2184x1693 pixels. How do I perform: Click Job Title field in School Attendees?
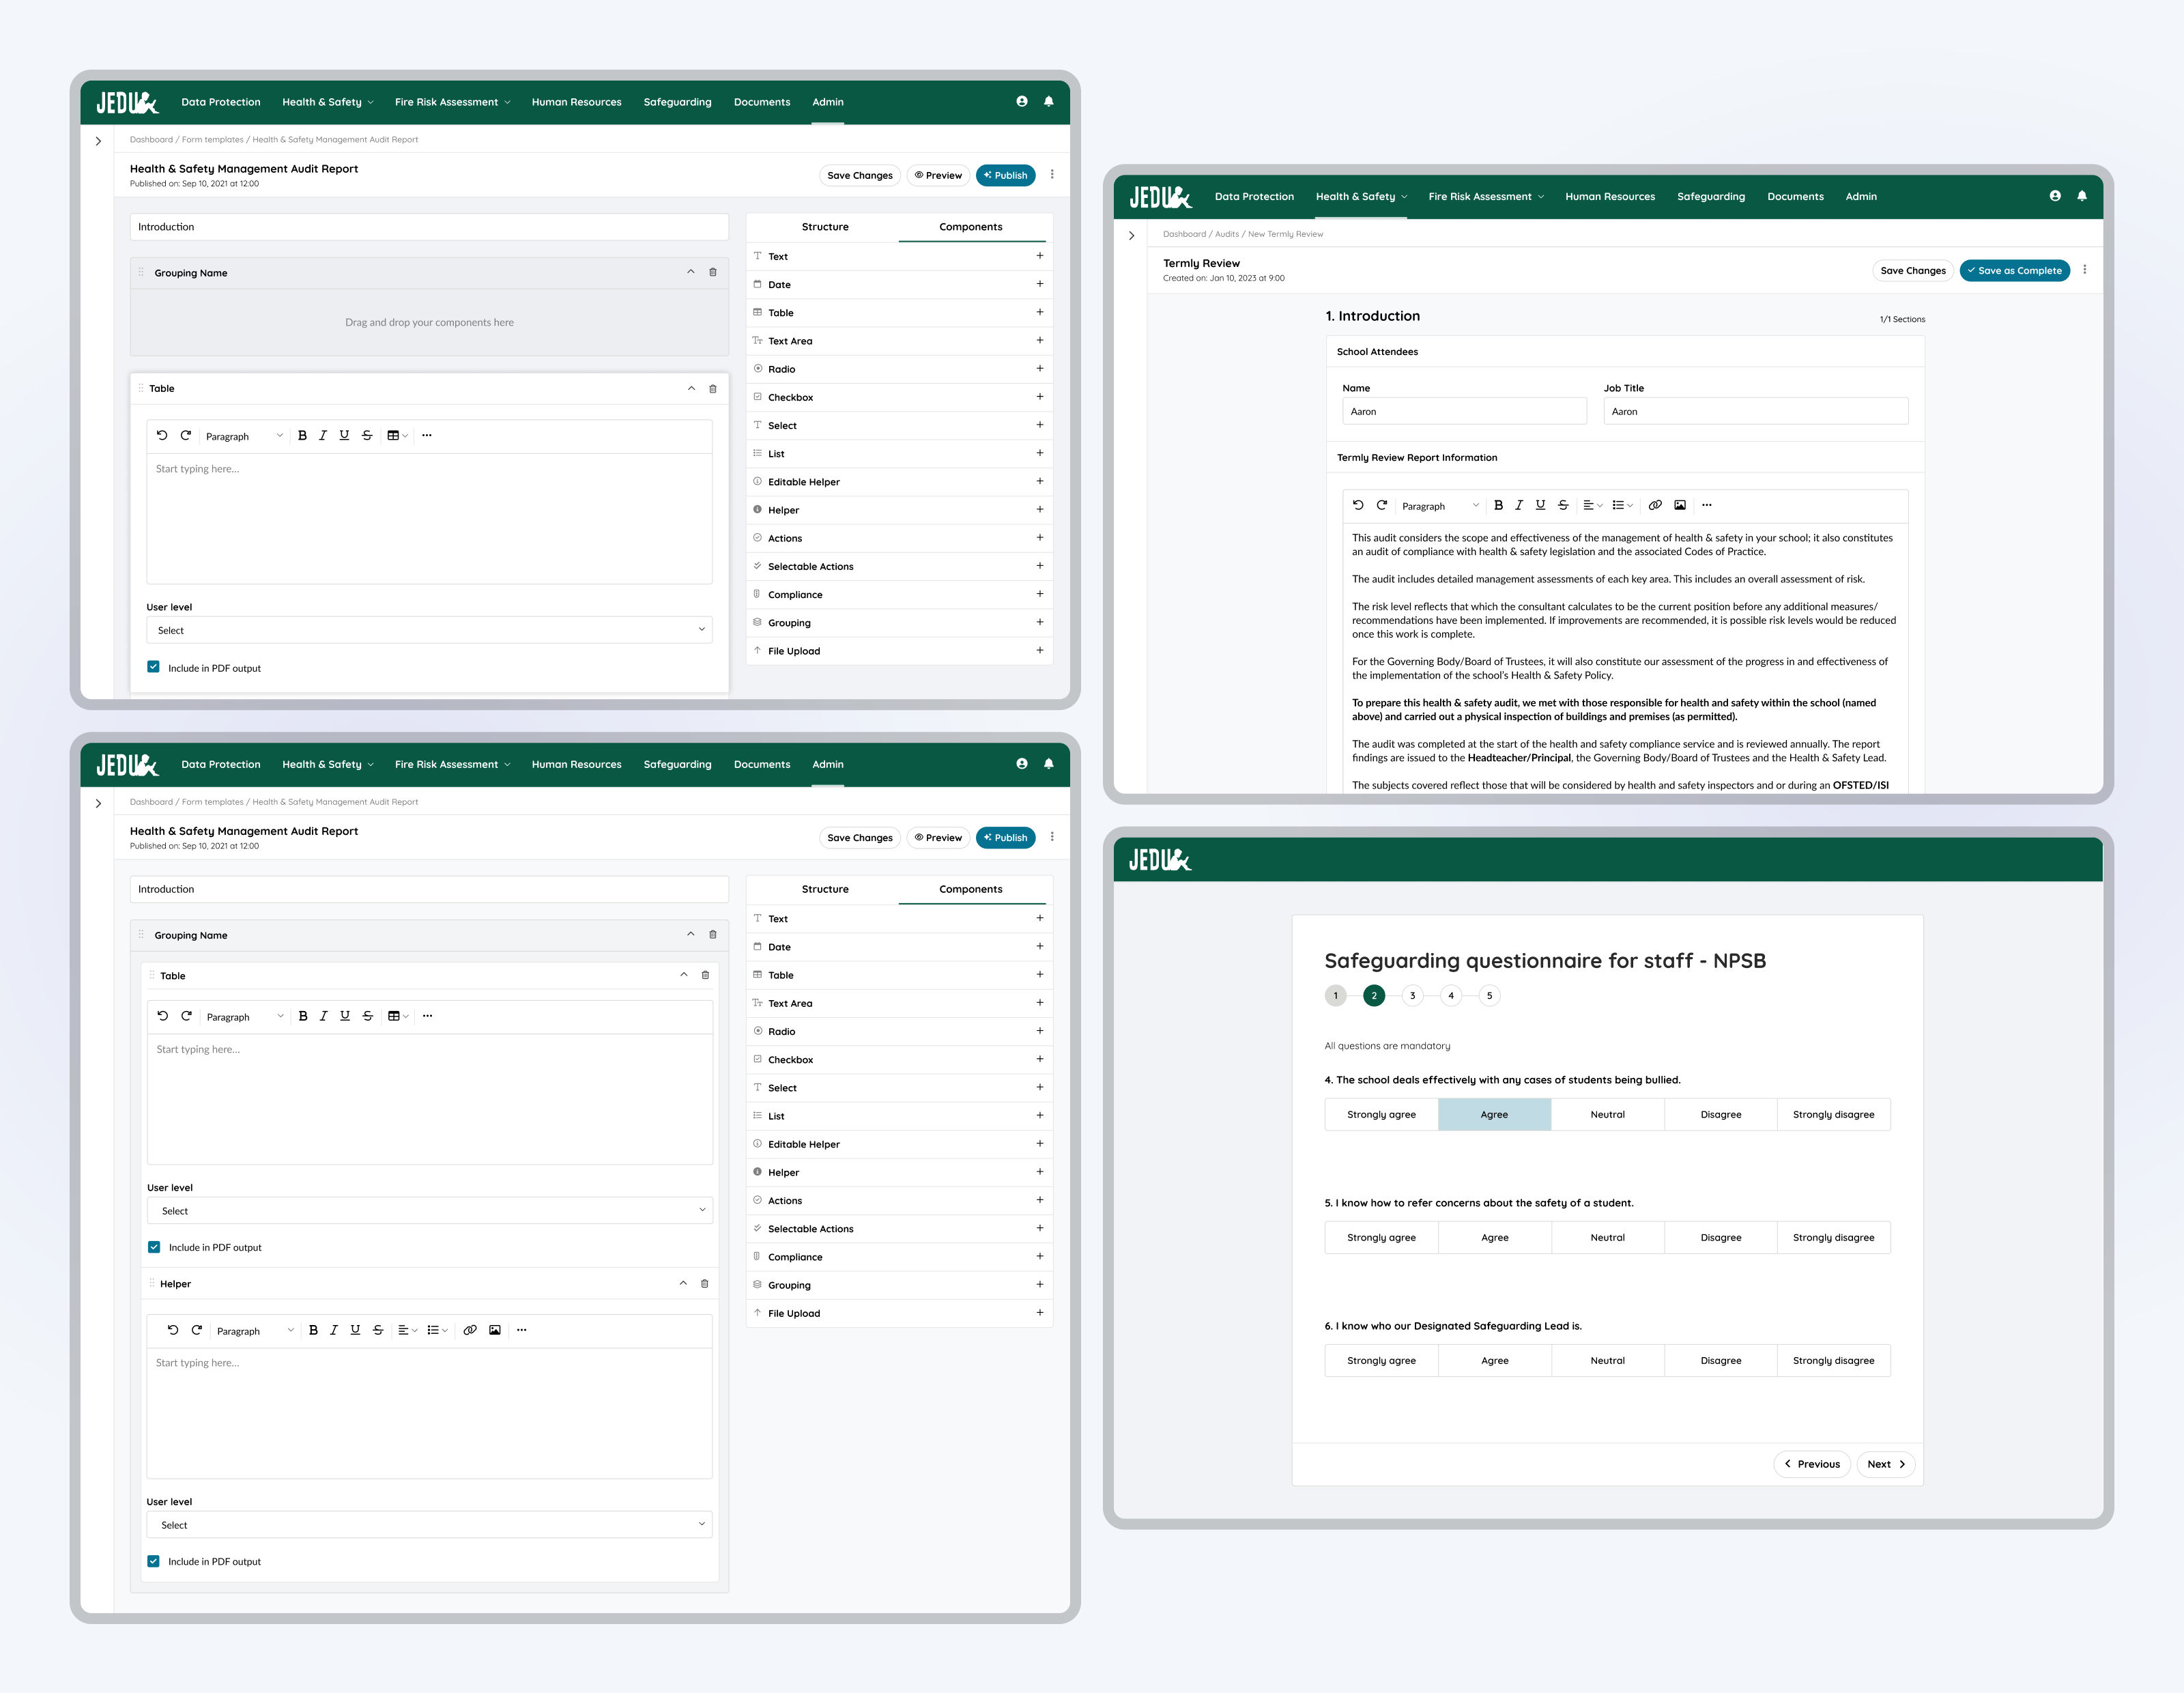point(1755,411)
